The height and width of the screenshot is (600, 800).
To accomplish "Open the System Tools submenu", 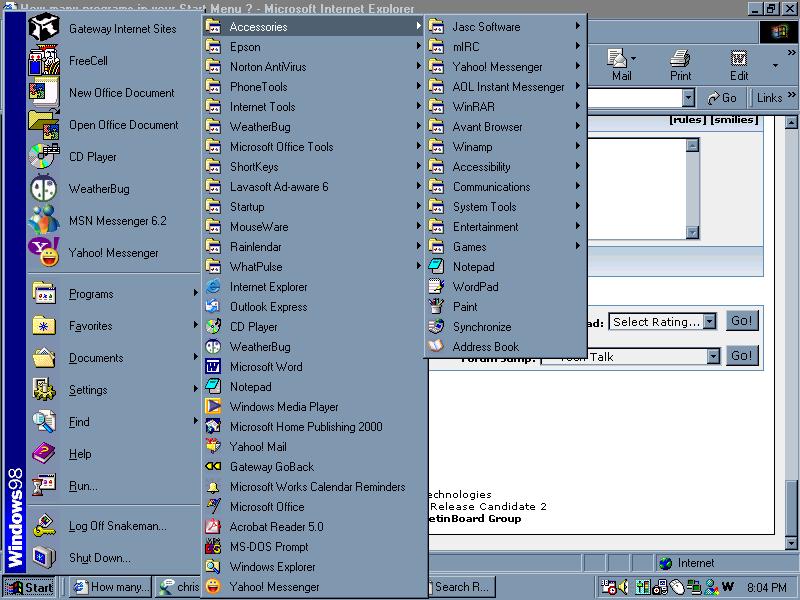I will coord(505,207).
